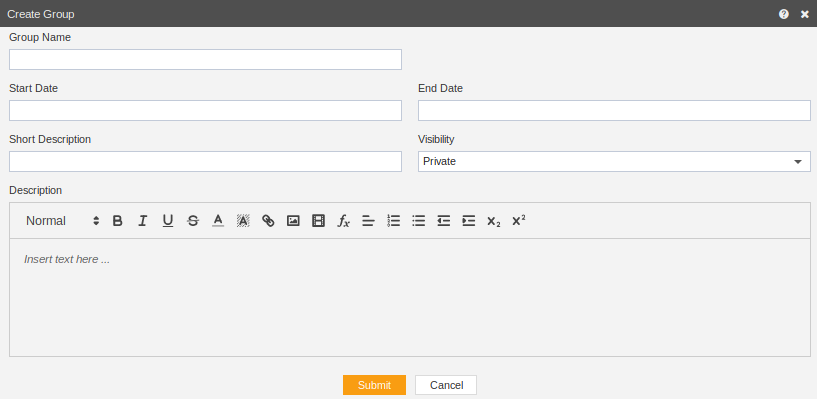Create a numbered list

point(393,221)
